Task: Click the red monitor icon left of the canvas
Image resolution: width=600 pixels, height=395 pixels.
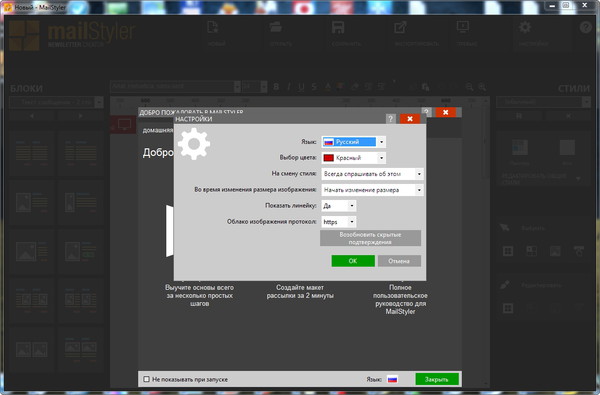Action: (x=124, y=124)
